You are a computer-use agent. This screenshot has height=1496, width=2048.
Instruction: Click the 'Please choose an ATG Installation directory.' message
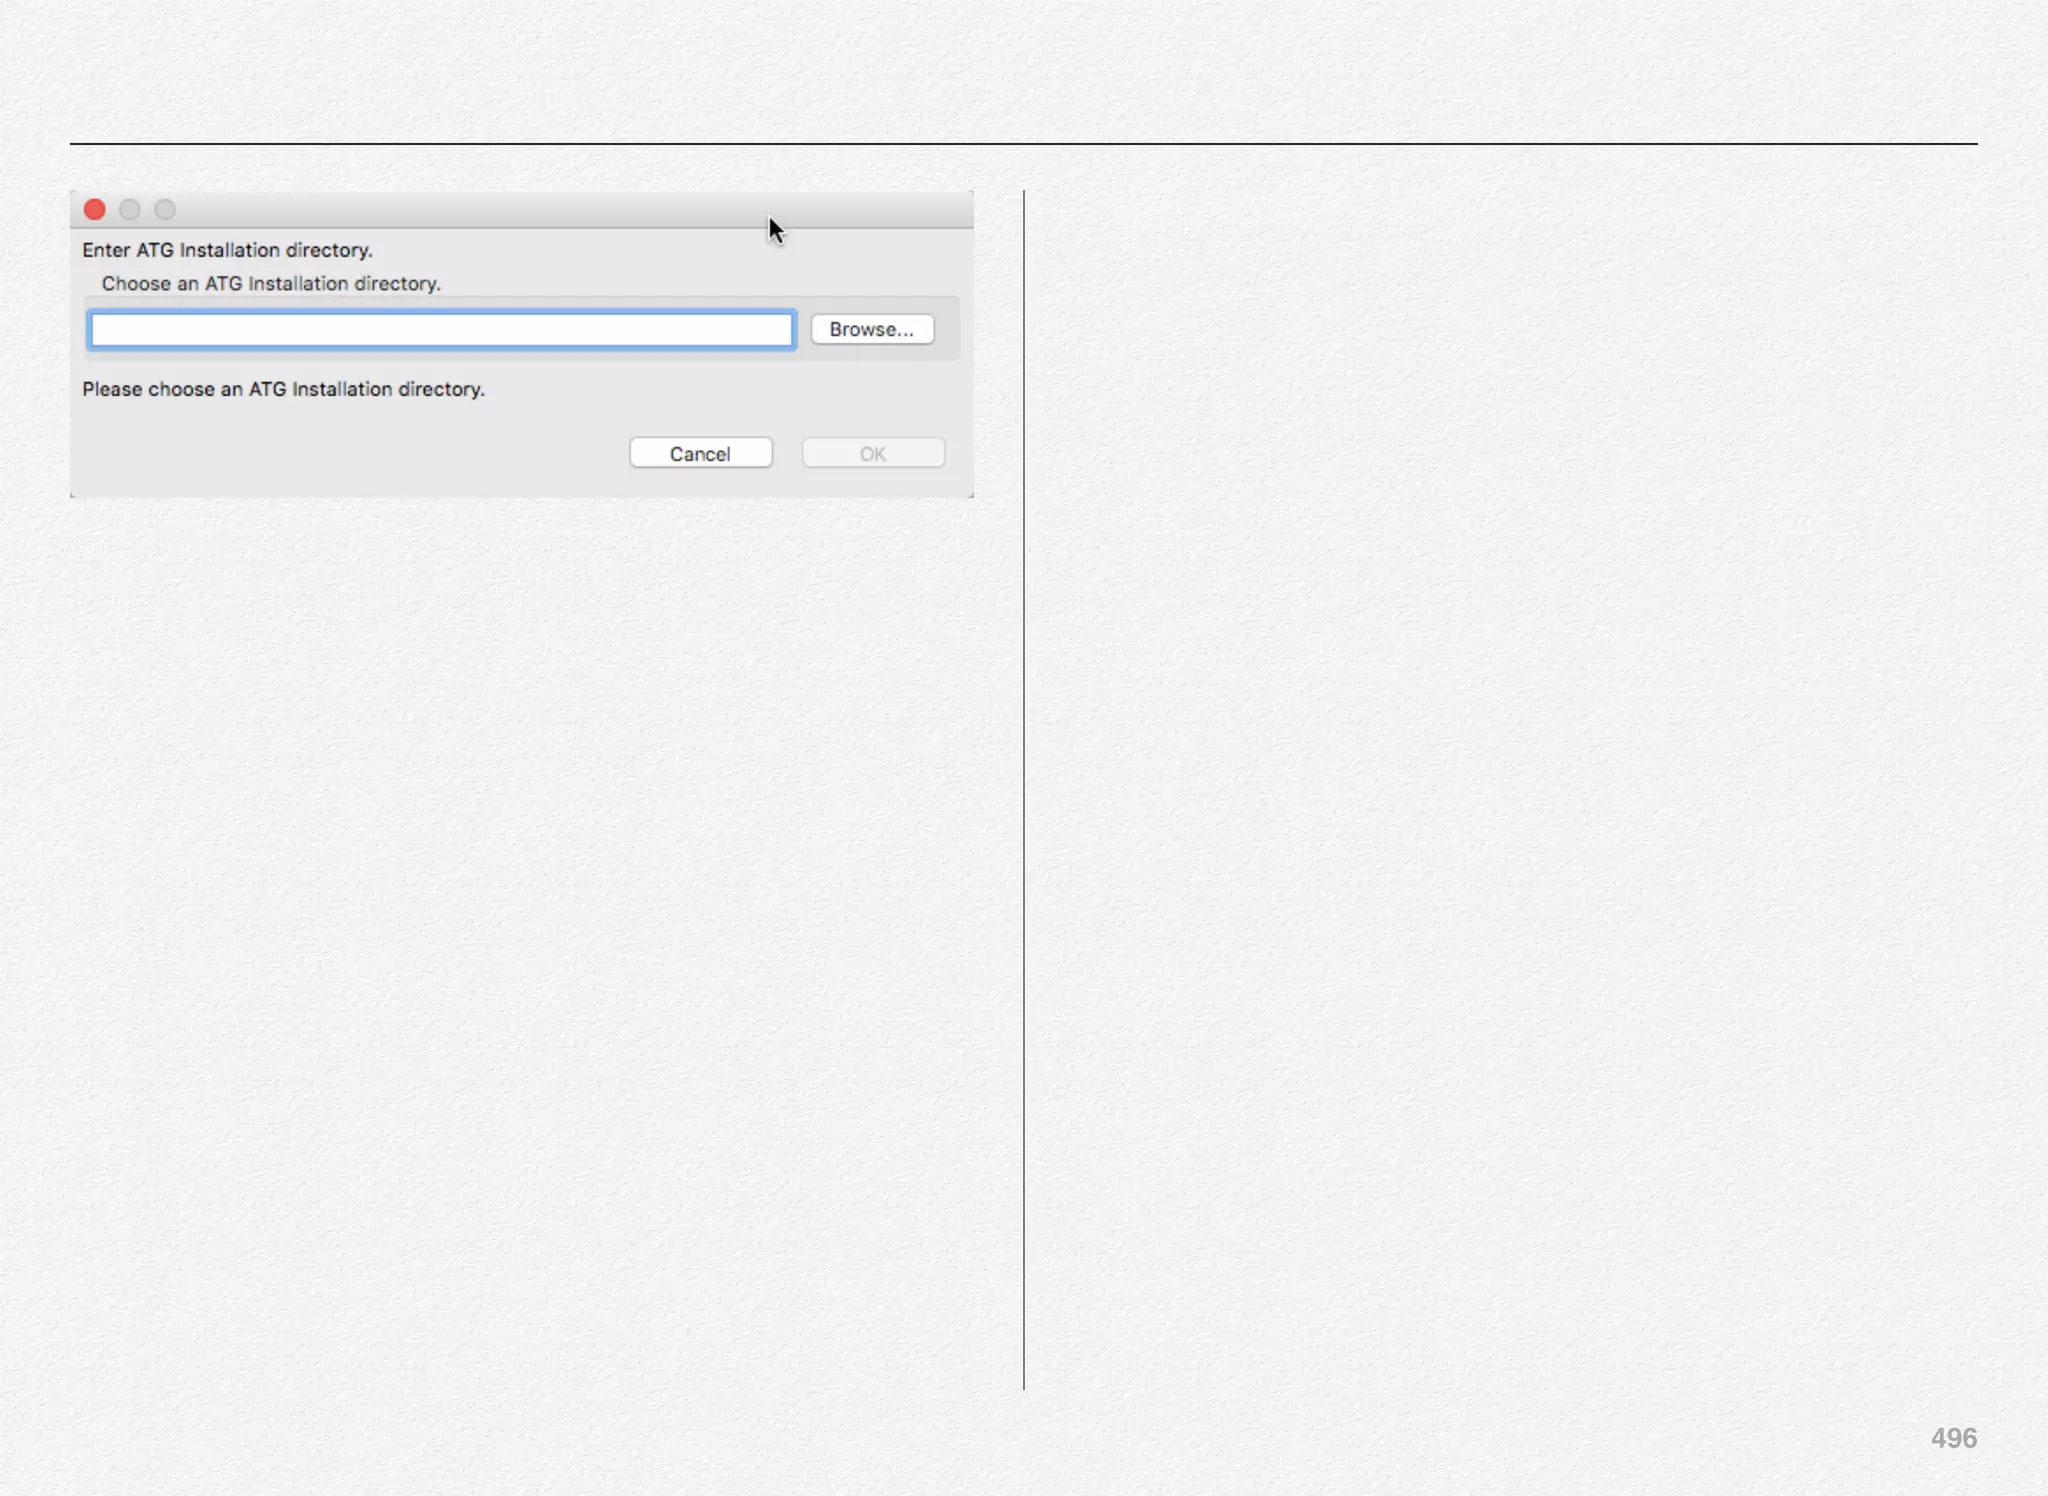click(283, 389)
